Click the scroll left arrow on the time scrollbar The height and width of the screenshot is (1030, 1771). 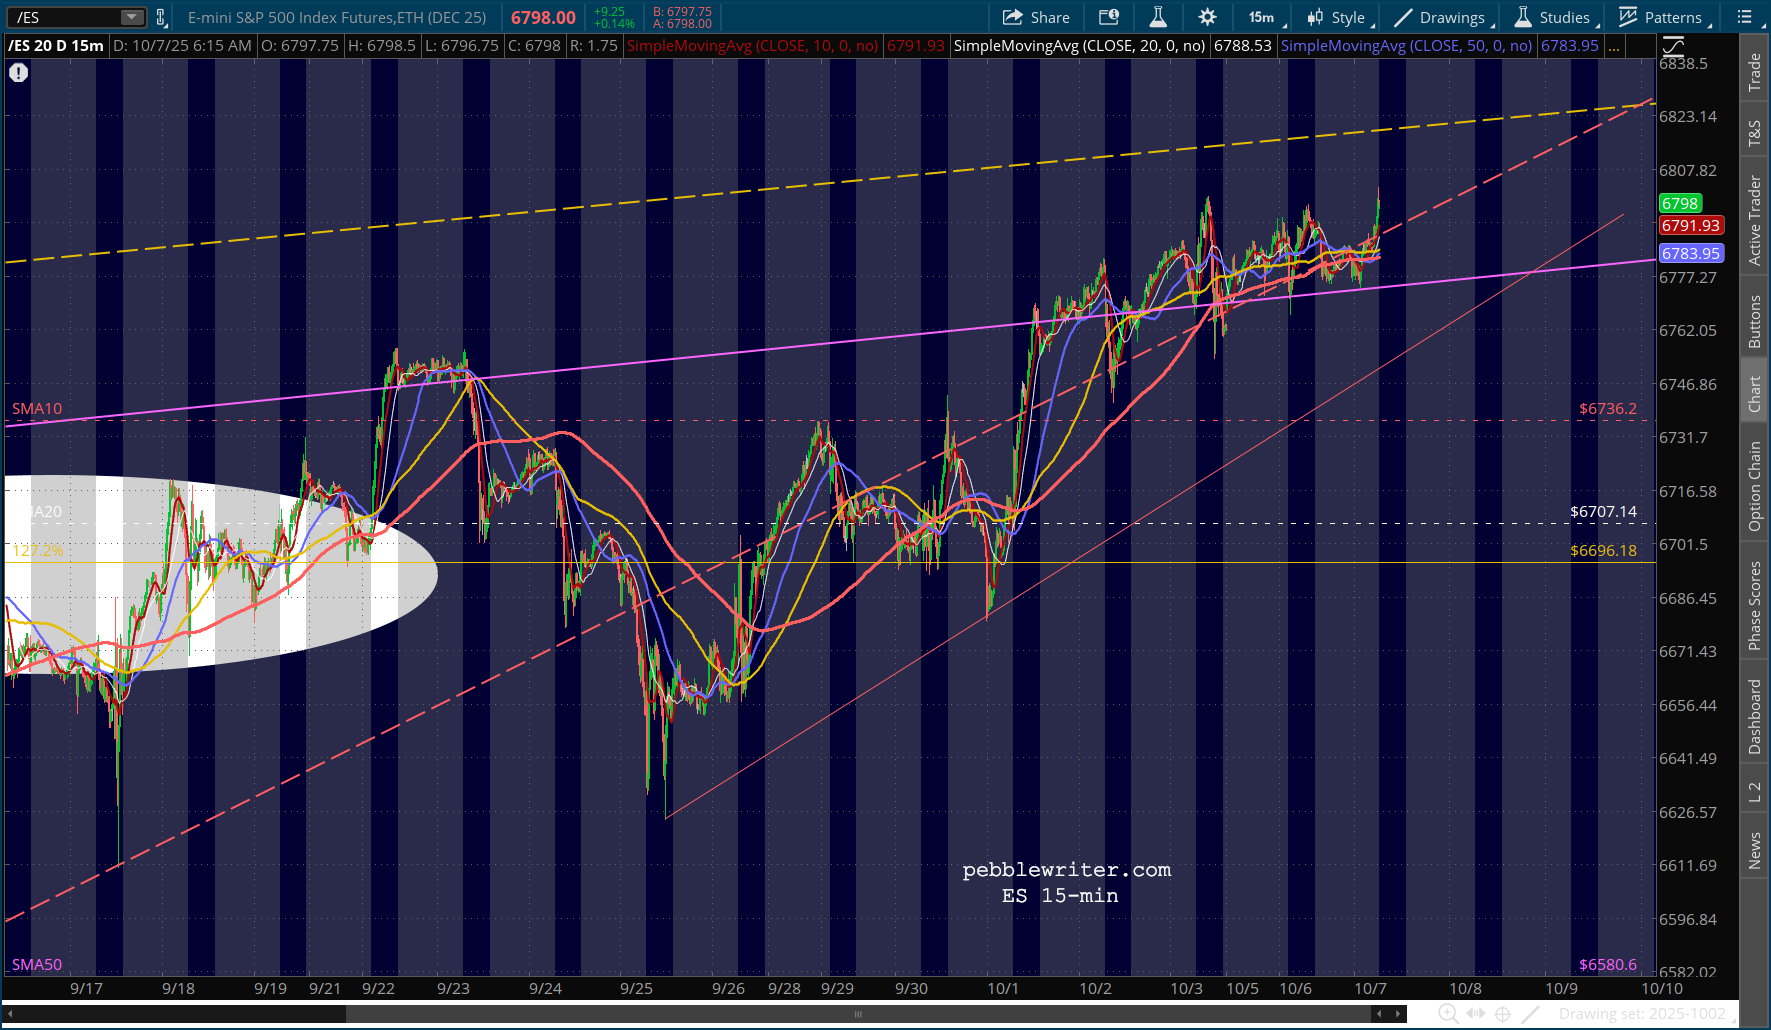tap(1379, 1014)
